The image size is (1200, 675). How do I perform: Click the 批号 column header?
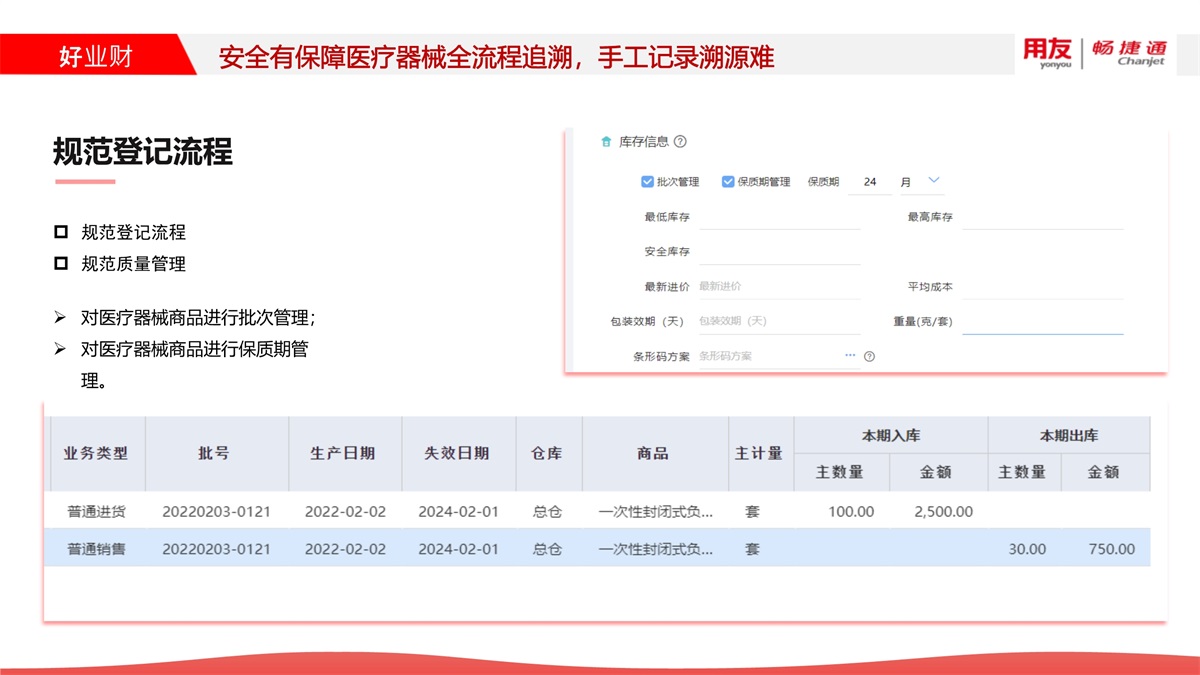[214, 453]
